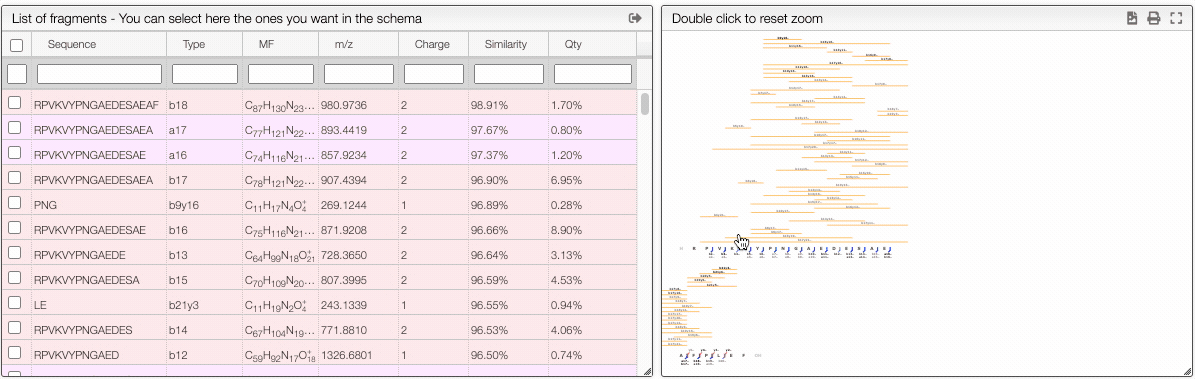1195x379 pixels.
Task: Click the fragments table vertical scrollbar
Action: pos(645,104)
